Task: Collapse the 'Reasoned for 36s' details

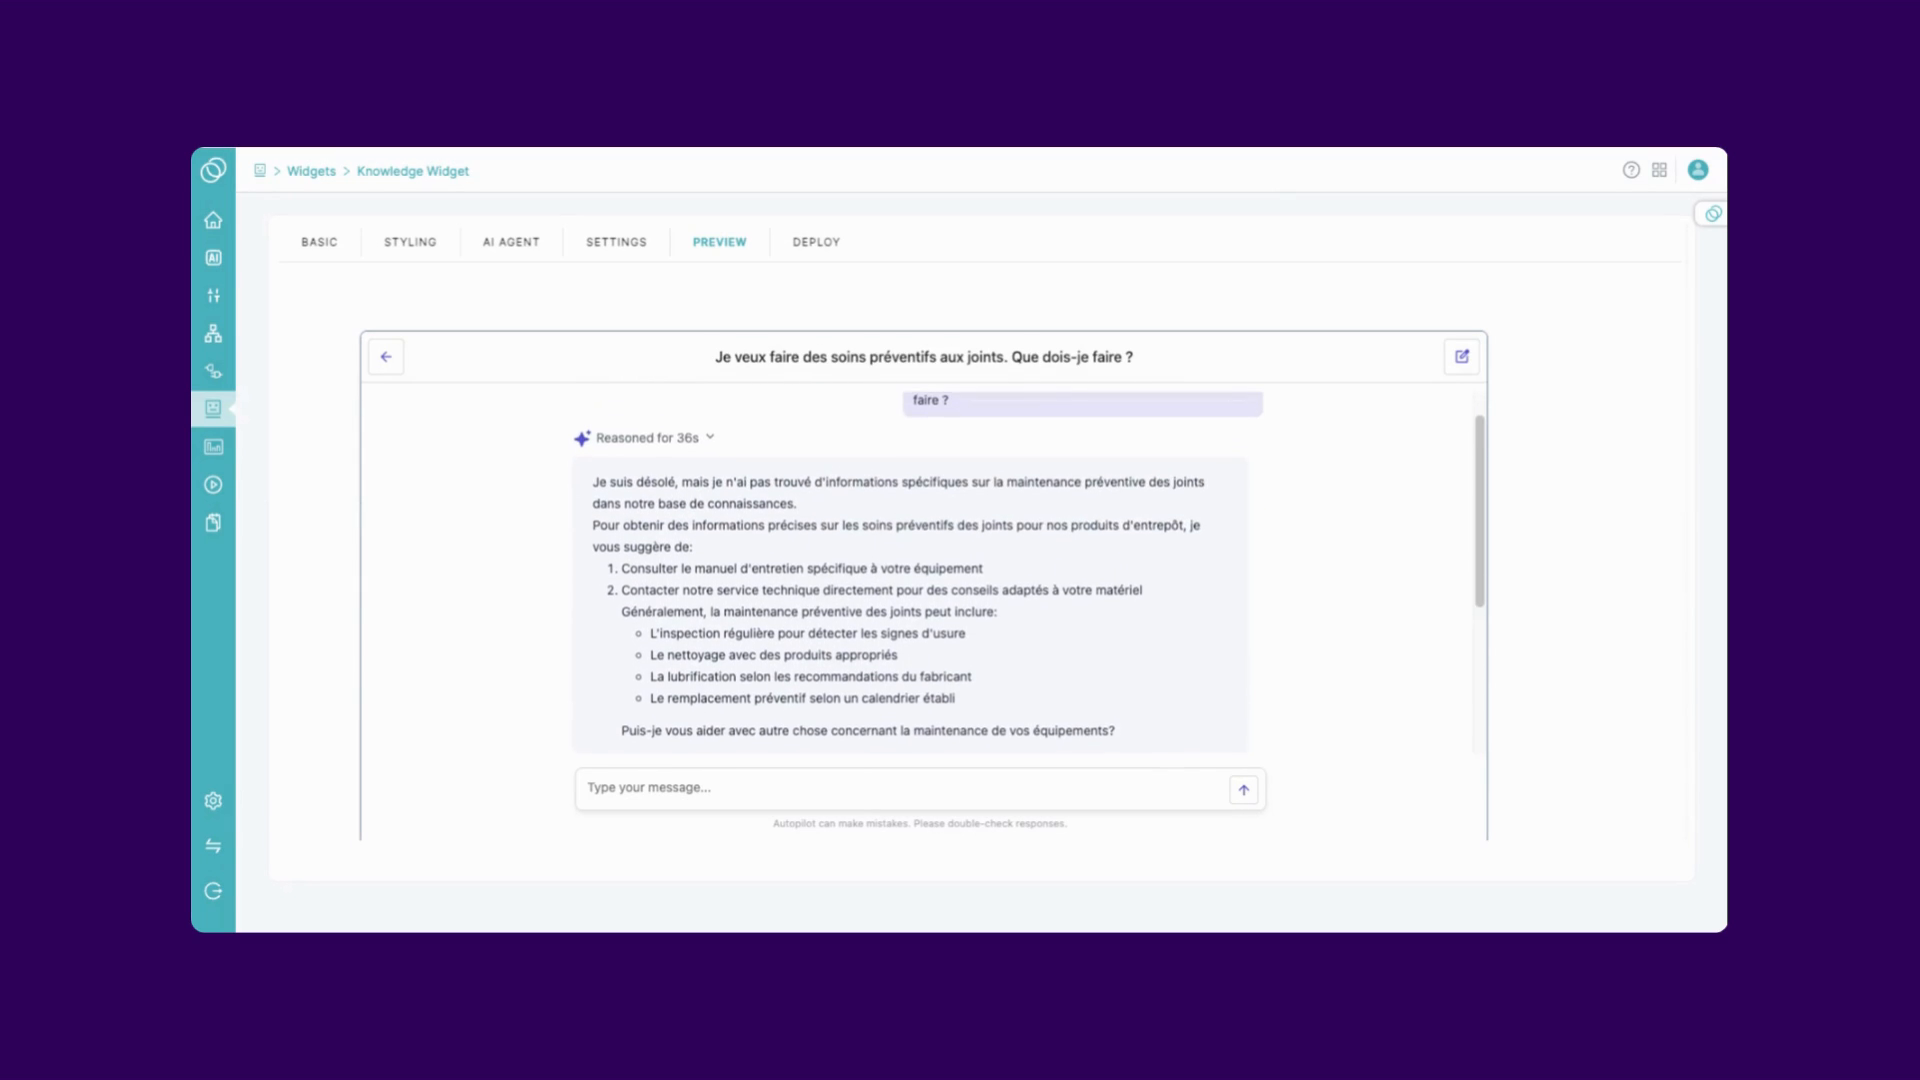Action: point(710,437)
